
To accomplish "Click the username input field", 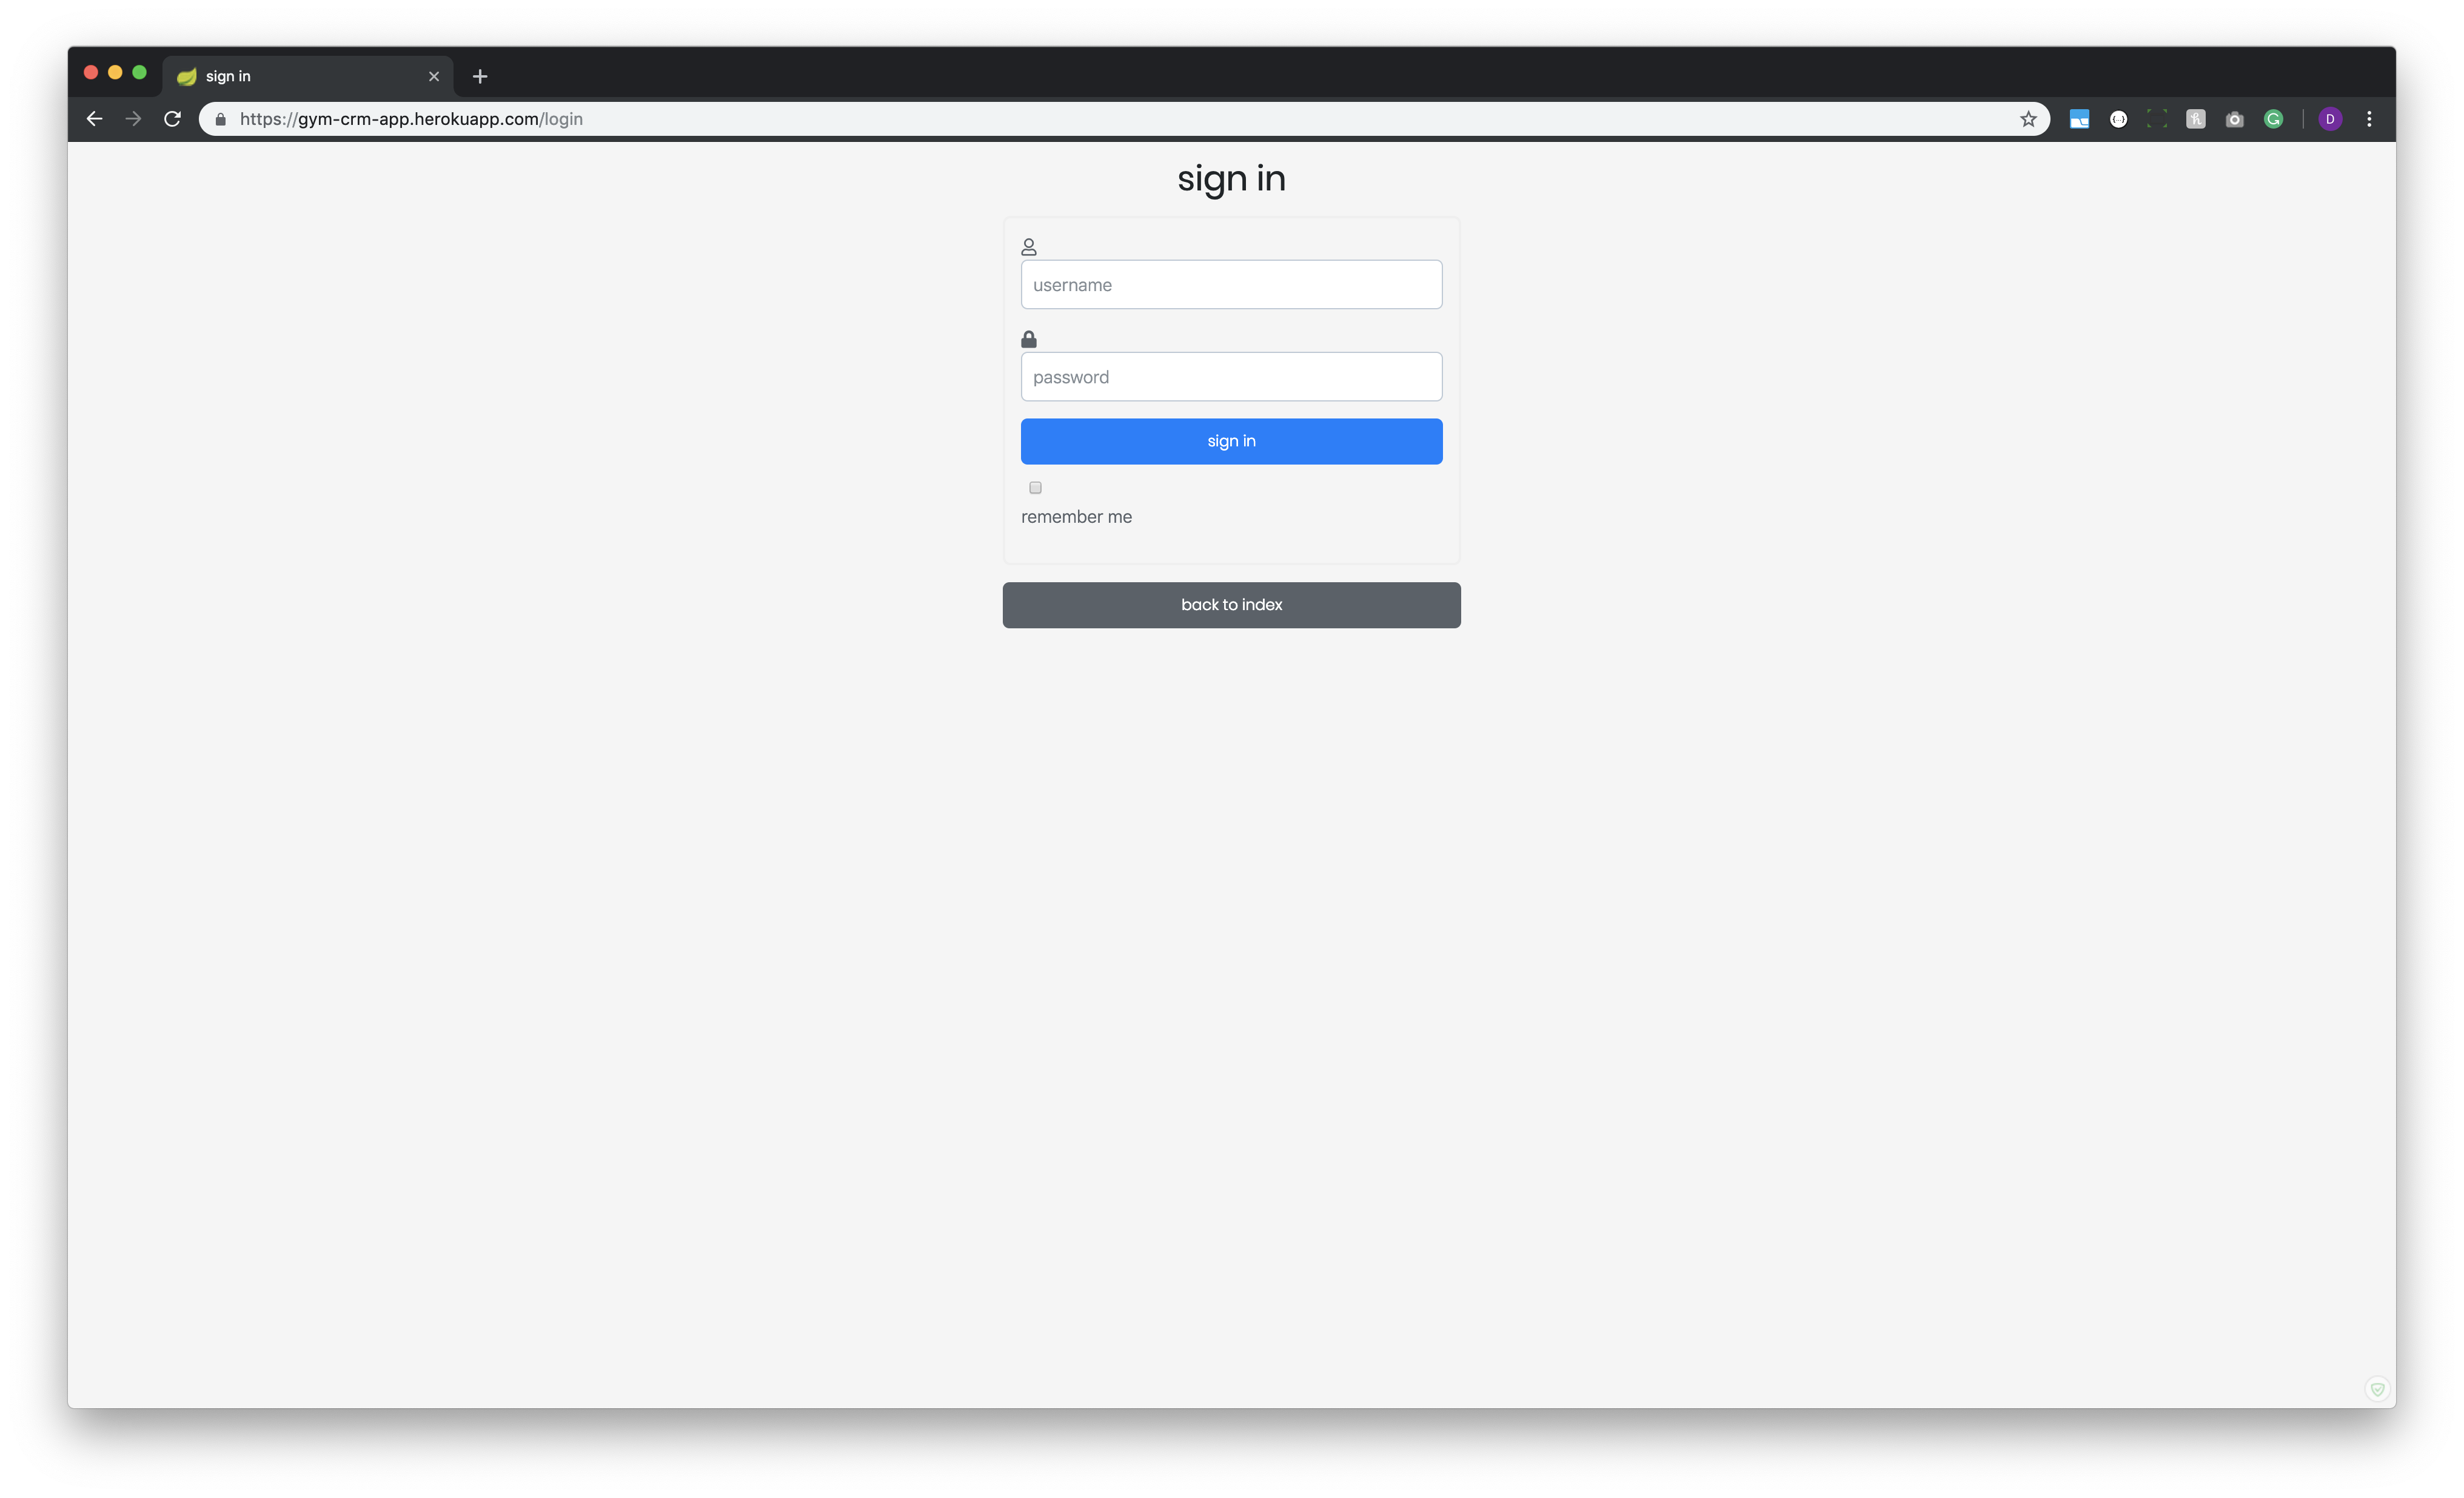I will 1232,283.
